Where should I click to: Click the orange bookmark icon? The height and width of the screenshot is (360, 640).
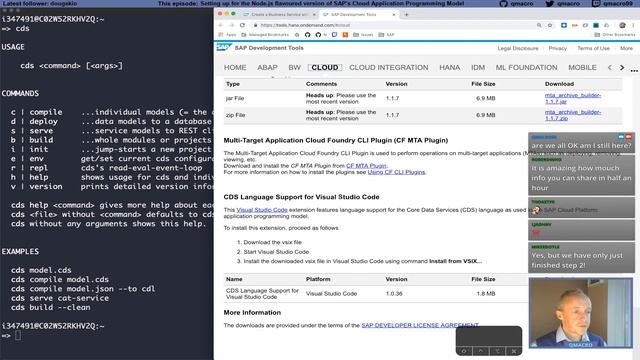(x=345, y=35)
